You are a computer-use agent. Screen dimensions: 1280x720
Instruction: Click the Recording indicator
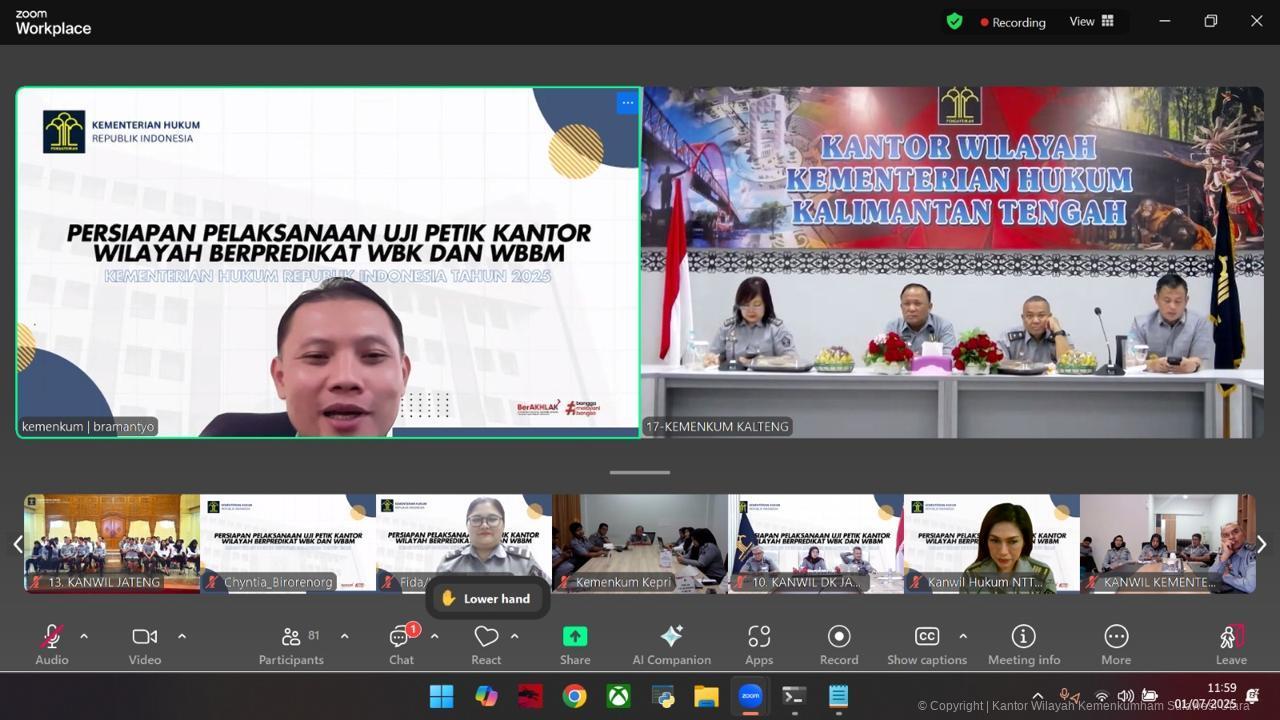tap(1012, 22)
